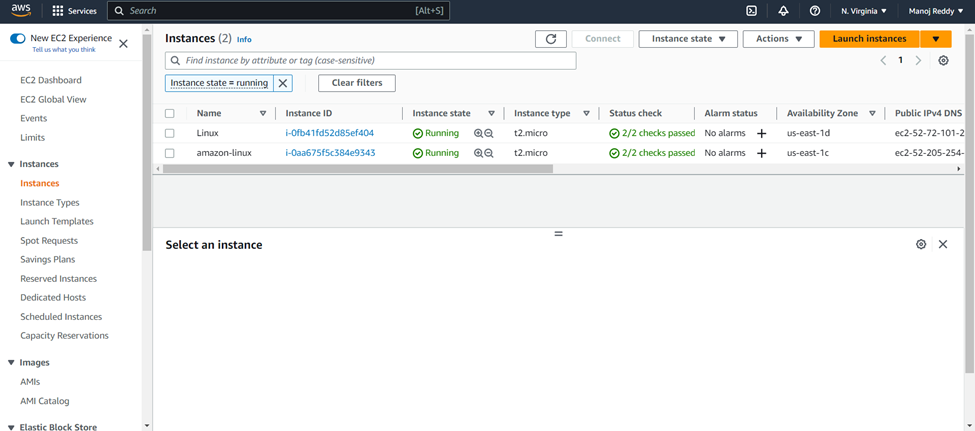Click the table horizontal scrollbar
Screen dimensions: 975x431
(x=358, y=169)
